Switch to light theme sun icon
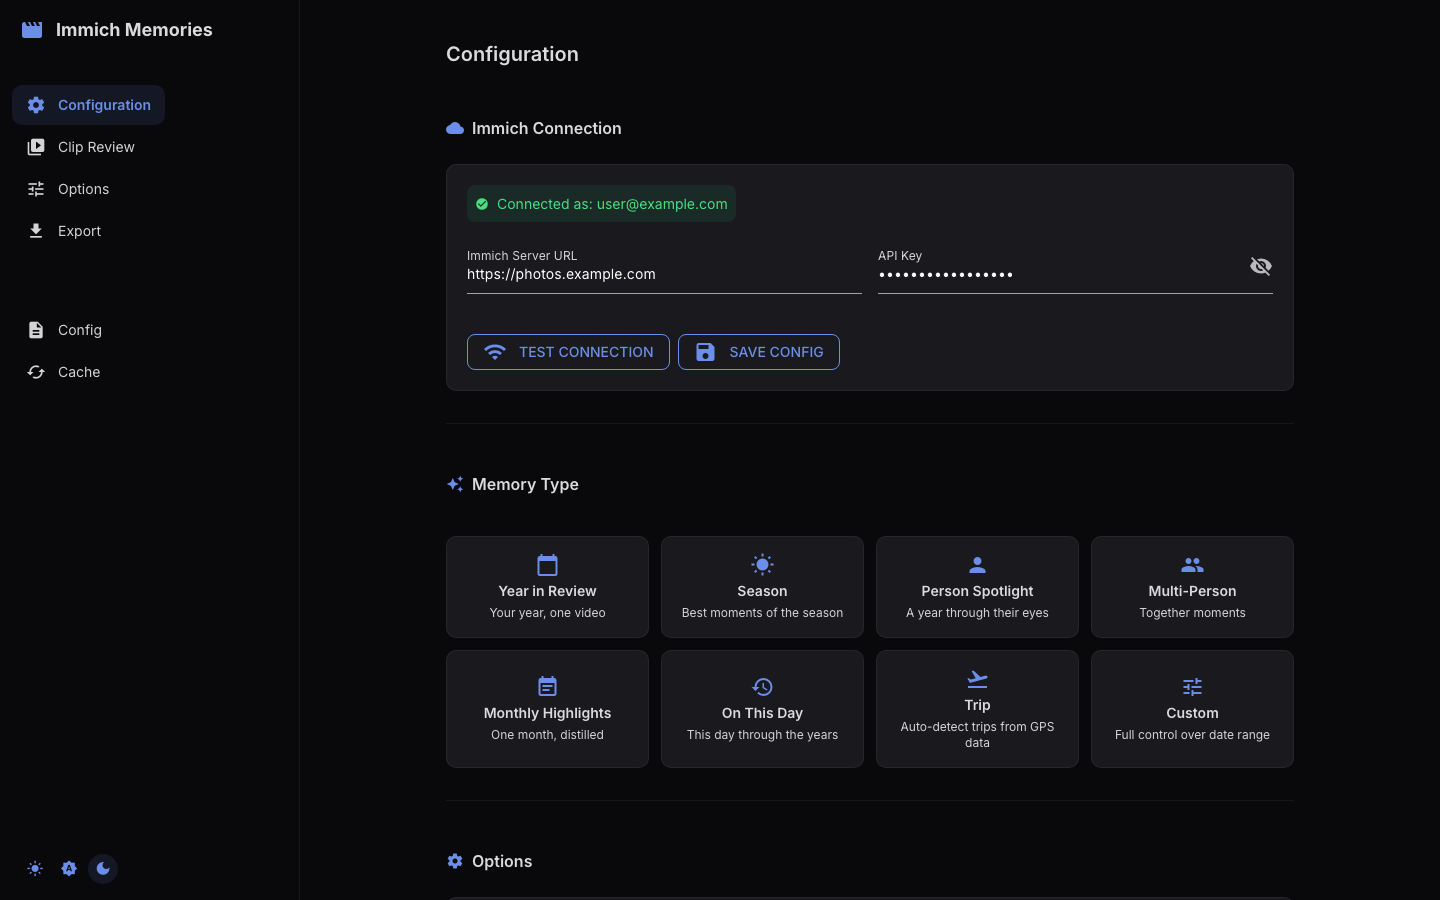This screenshot has width=1440, height=900. click(x=35, y=869)
